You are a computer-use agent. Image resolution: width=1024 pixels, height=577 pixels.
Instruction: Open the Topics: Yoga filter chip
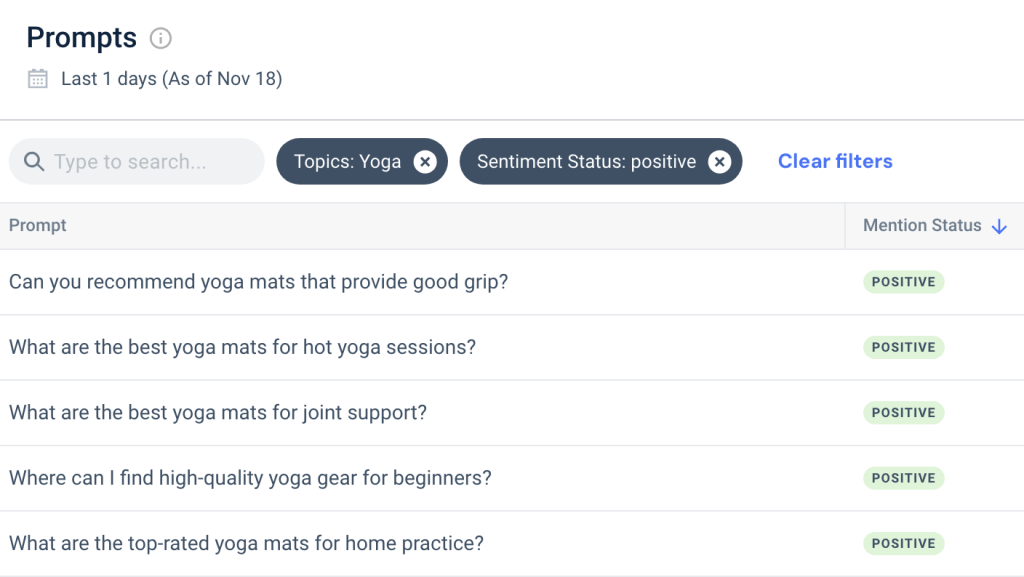coord(347,162)
